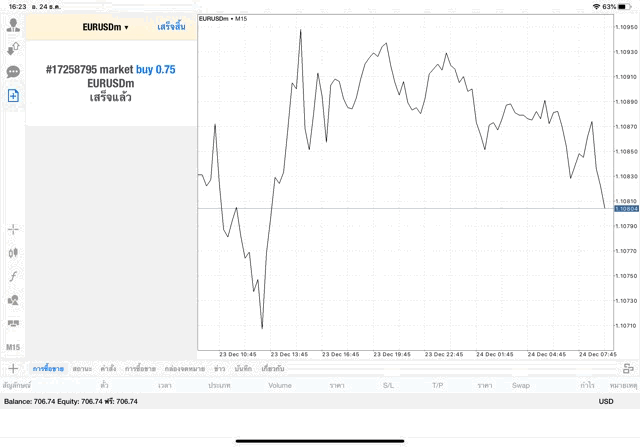
Task: Select the กล่องจดหมาย mailbox tab
Action: point(186,369)
